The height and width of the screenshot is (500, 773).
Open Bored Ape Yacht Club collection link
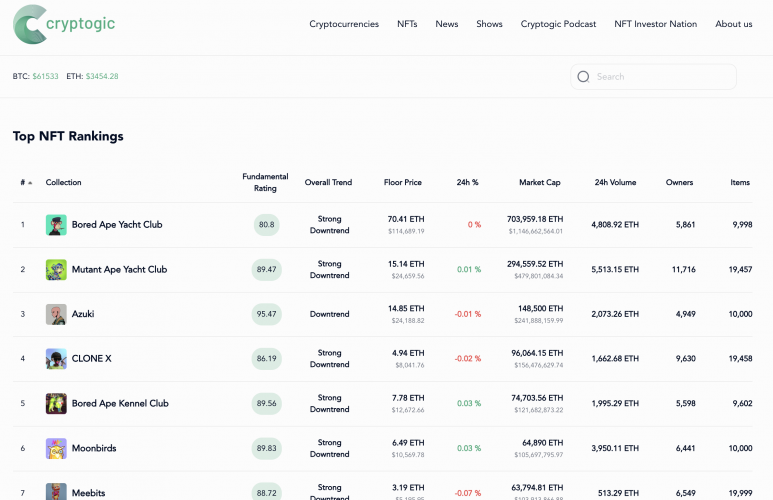coord(117,225)
